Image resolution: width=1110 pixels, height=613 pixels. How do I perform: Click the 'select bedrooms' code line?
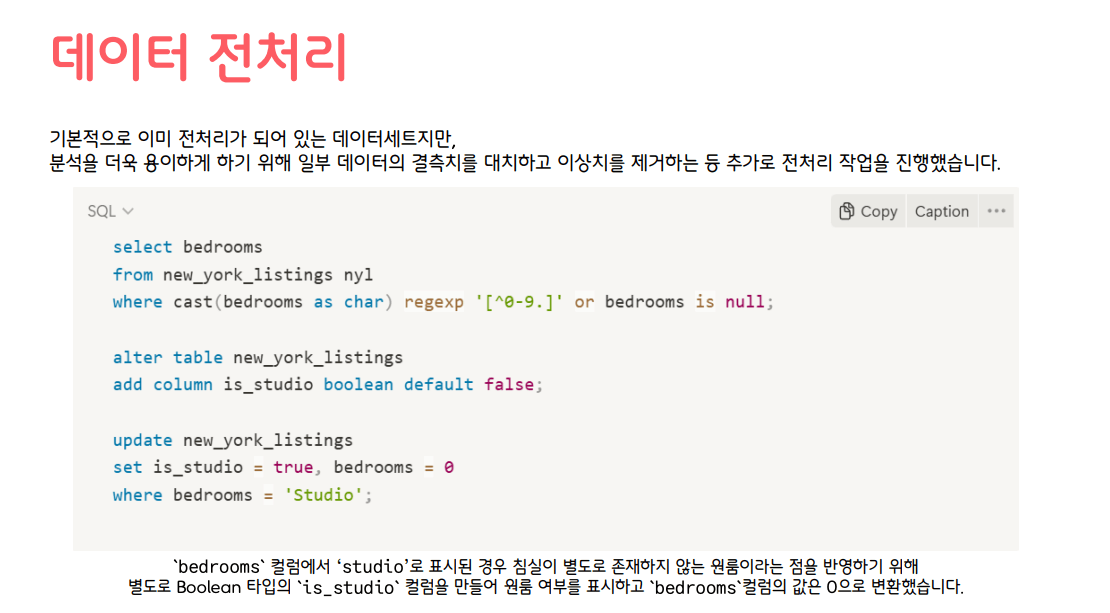[x=187, y=247]
